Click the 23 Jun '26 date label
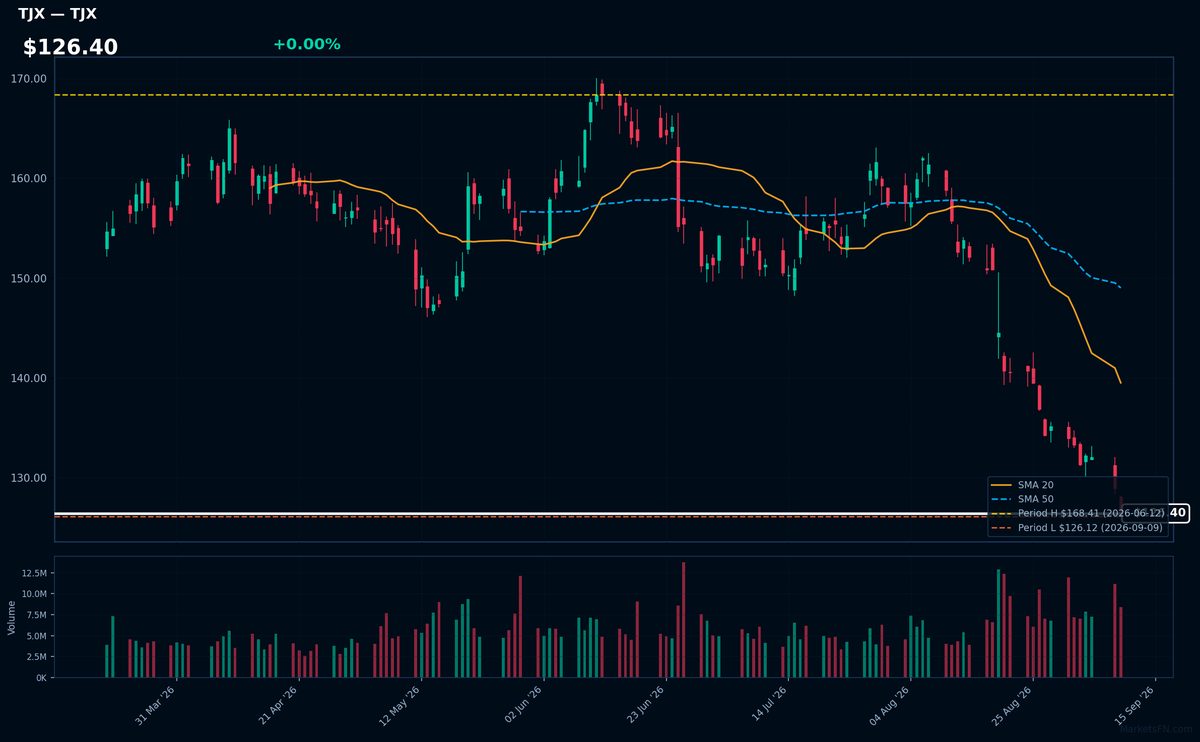 click(645, 704)
